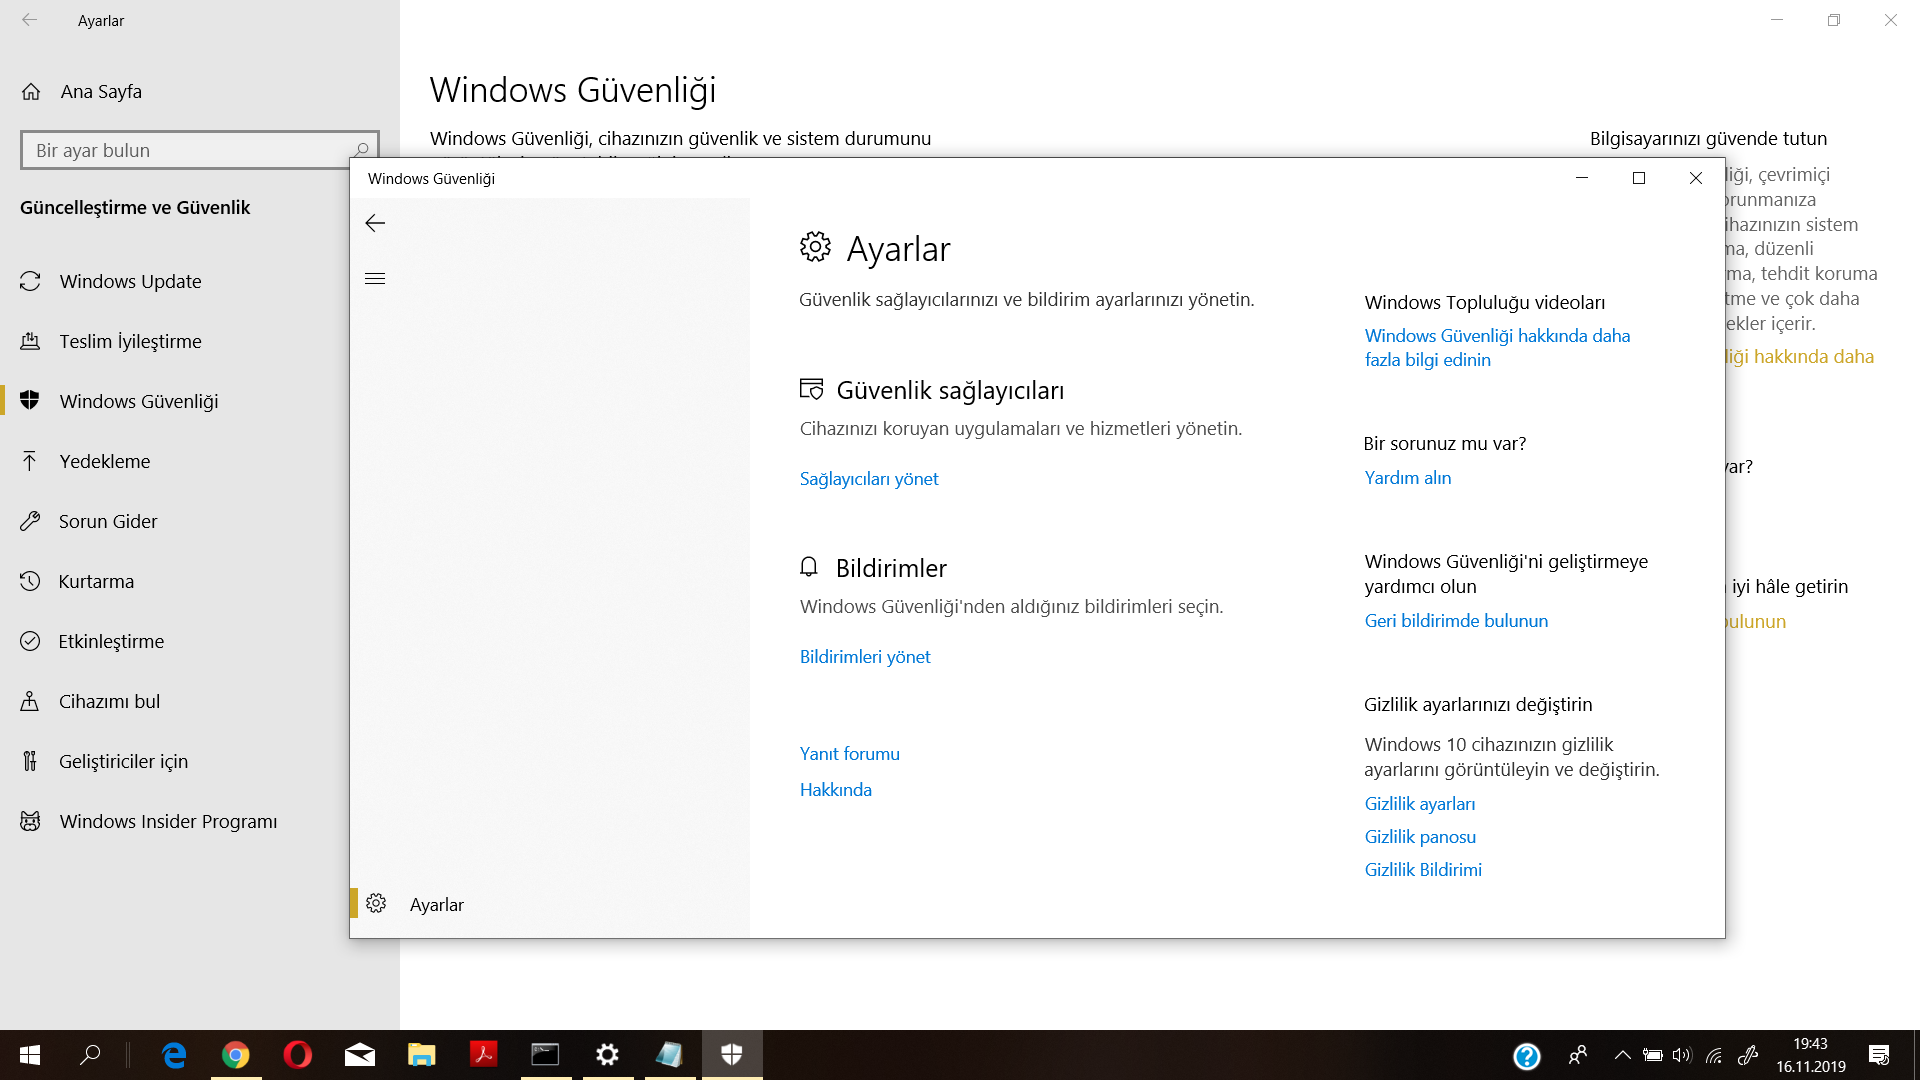The image size is (1920, 1080).
Task: Open the hamburger navigation menu
Action: tap(375, 279)
